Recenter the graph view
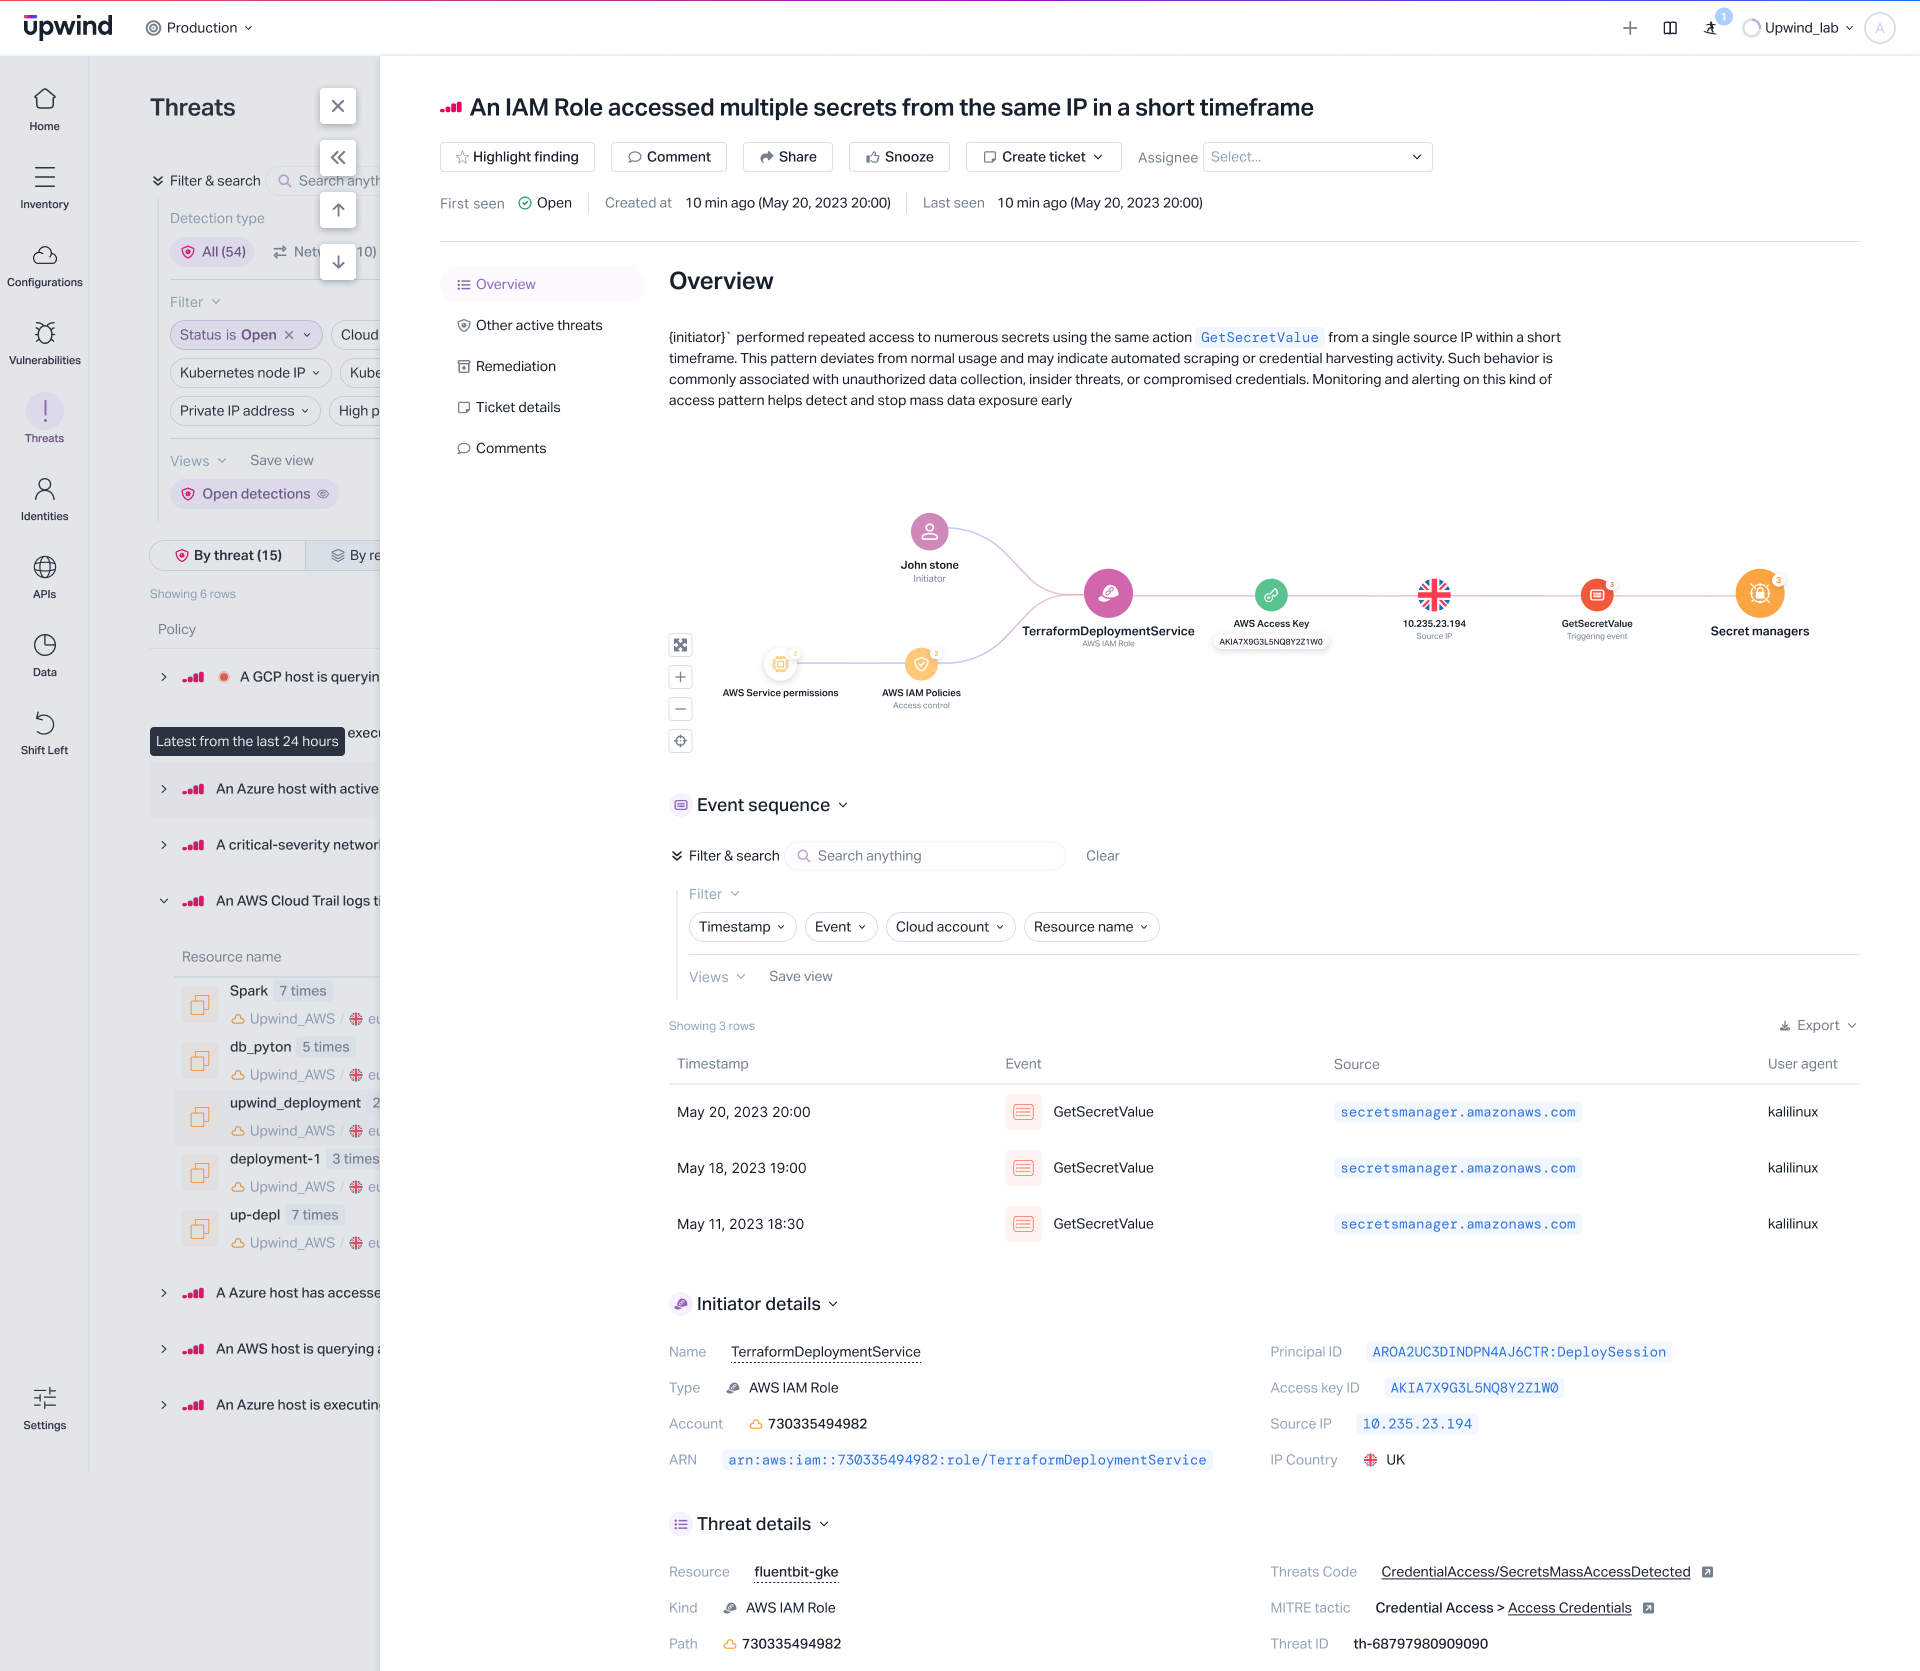1920x1671 pixels. 680,741
